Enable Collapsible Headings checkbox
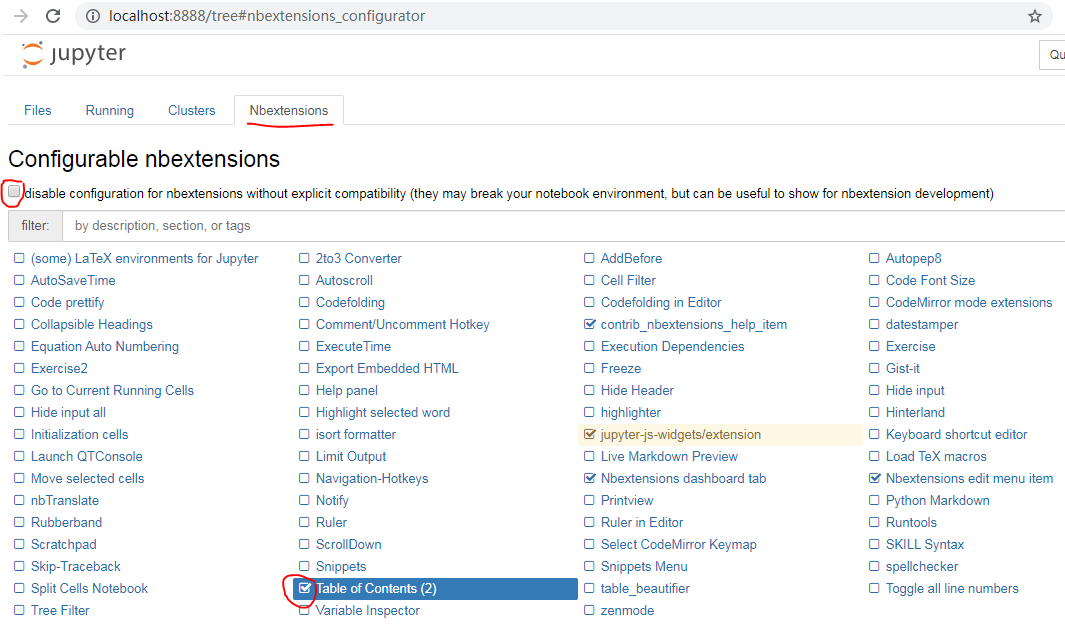This screenshot has width=1065, height=631. point(19,324)
